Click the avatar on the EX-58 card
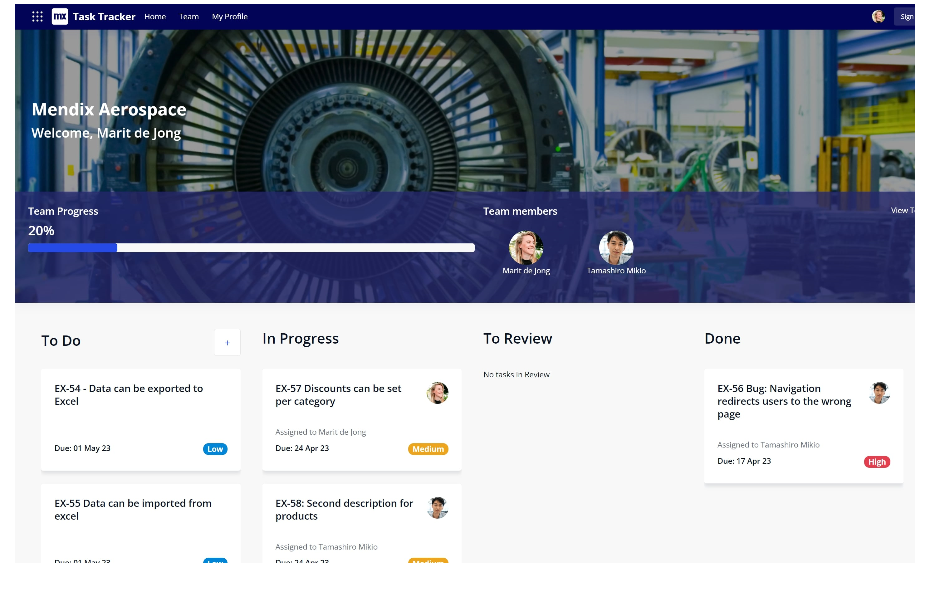 (x=437, y=508)
